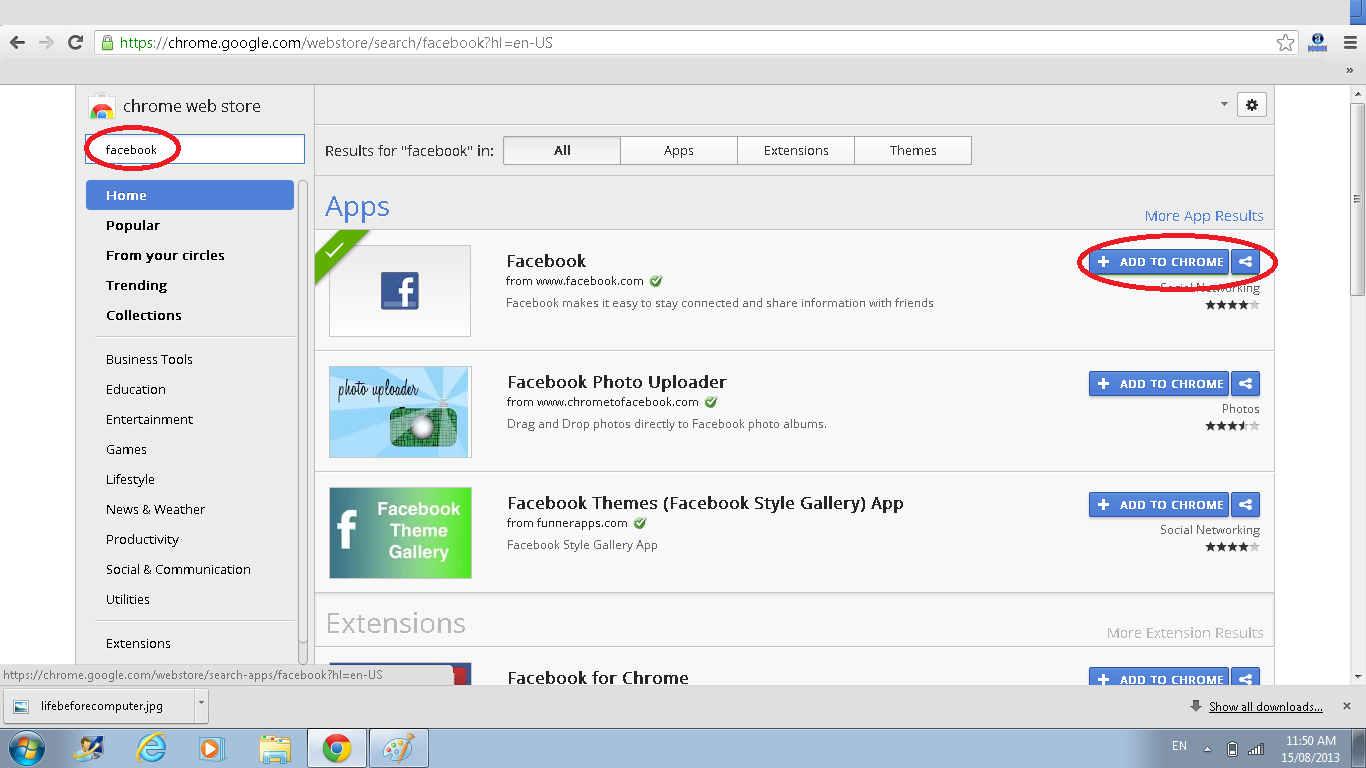Select the Extensions results filter tab

(796, 150)
